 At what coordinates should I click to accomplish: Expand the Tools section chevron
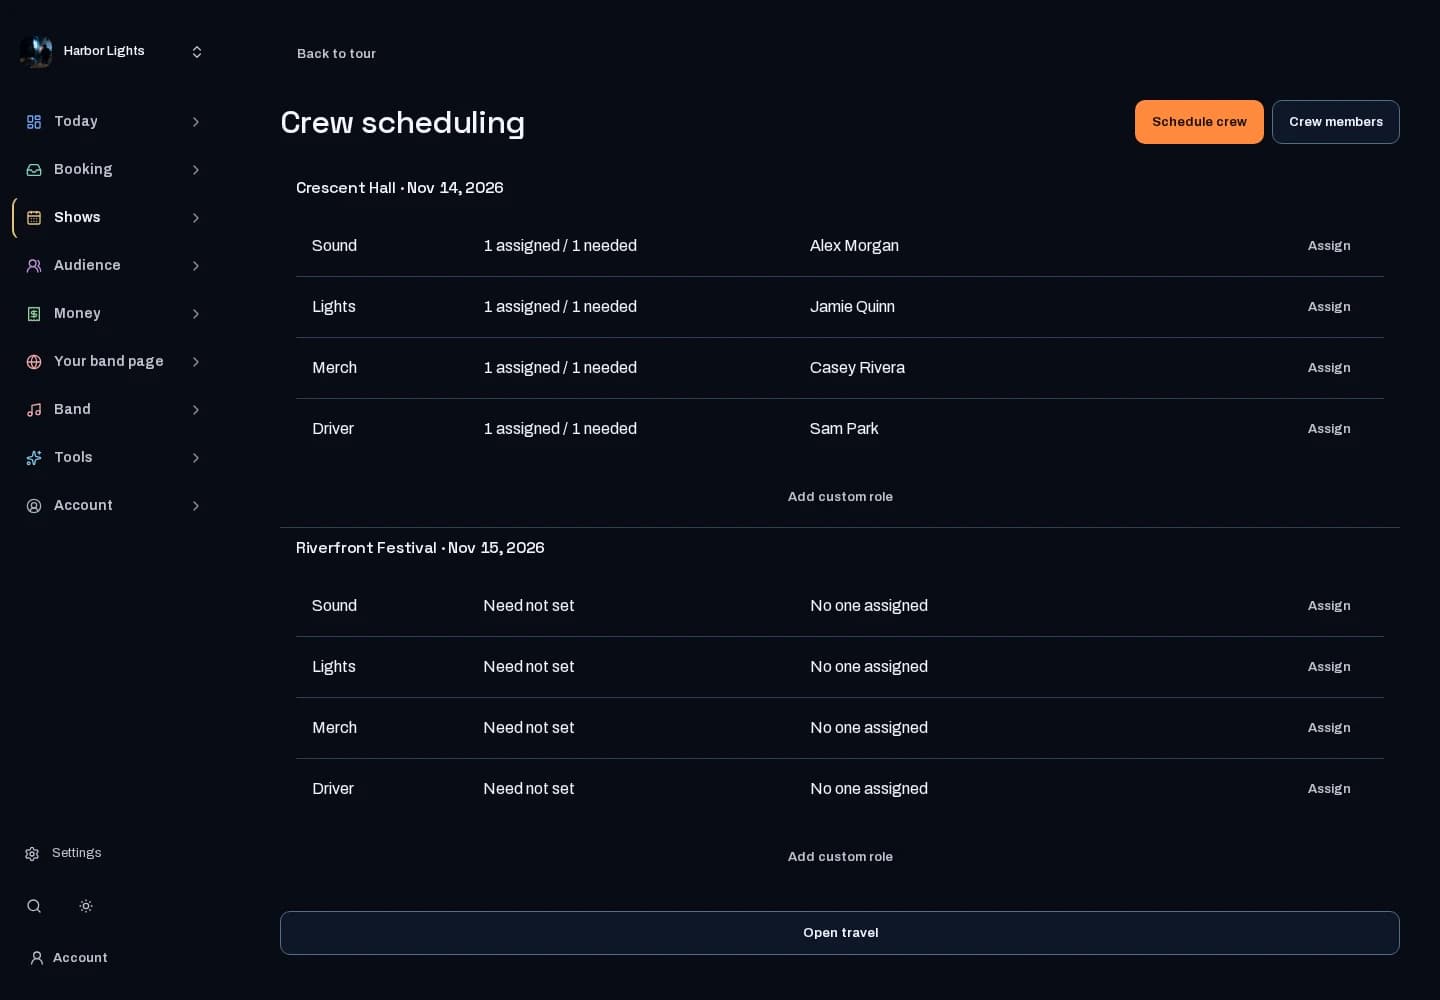pos(196,458)
